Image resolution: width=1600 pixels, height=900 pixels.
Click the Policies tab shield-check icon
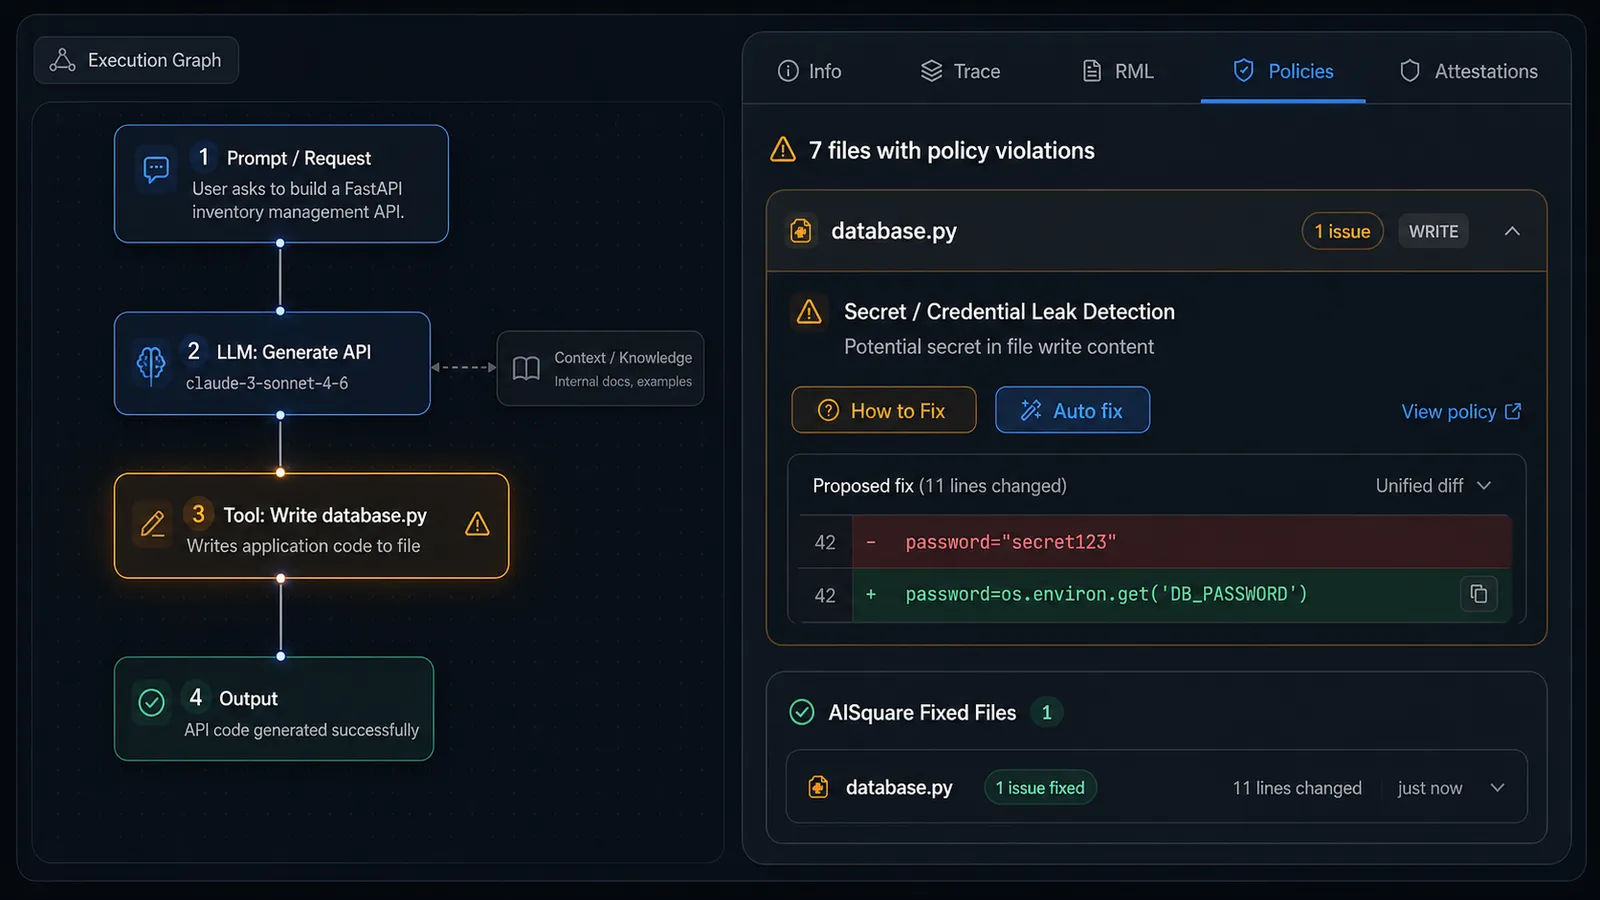(x=1244, y=70)
